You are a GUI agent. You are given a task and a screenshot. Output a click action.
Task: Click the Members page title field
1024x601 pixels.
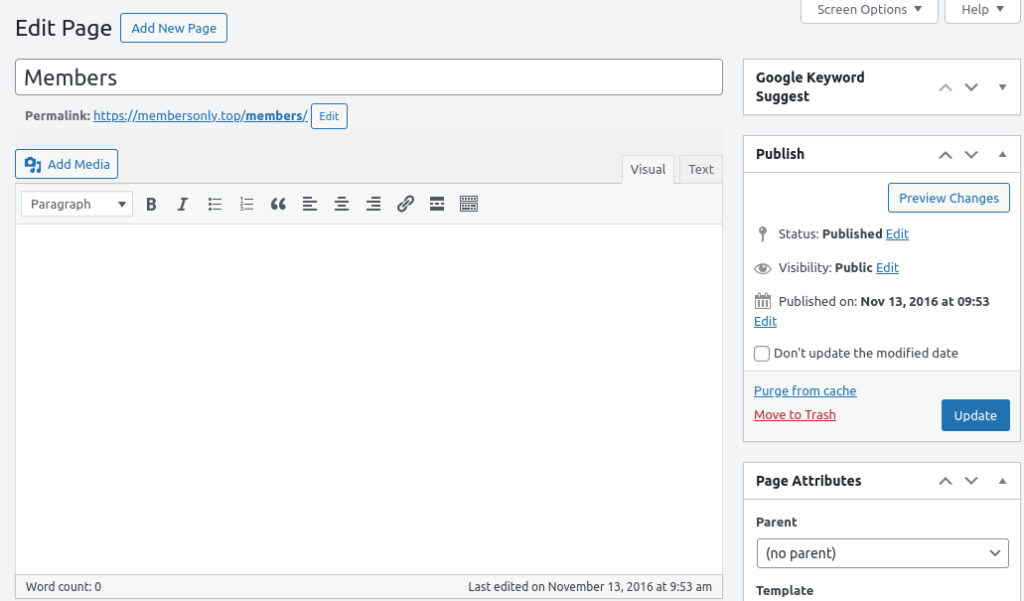(369, 77)
